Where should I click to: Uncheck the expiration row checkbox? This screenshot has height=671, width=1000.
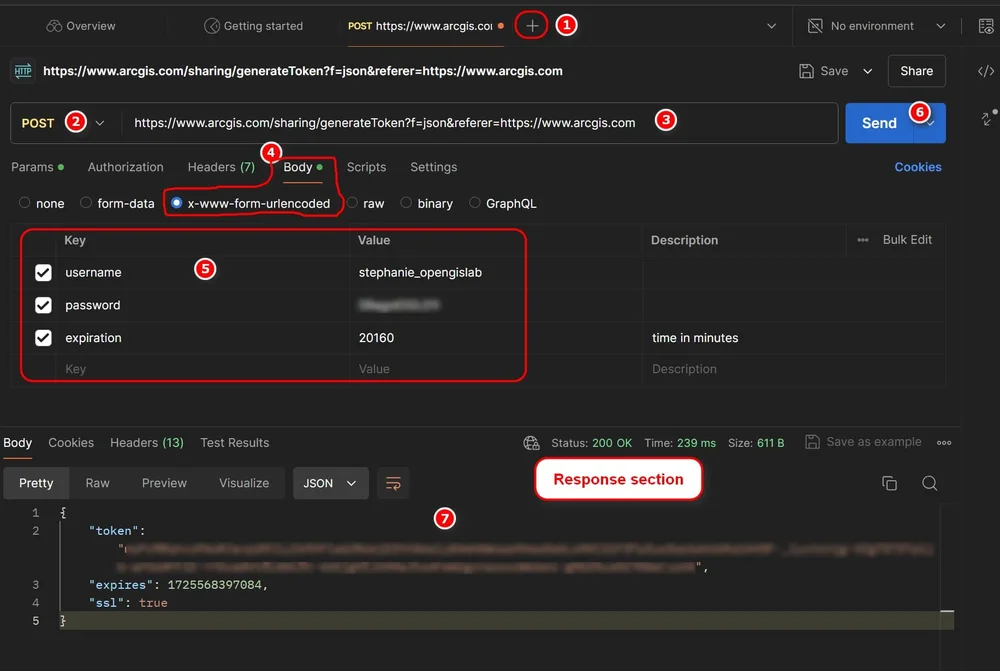[43, 337]
